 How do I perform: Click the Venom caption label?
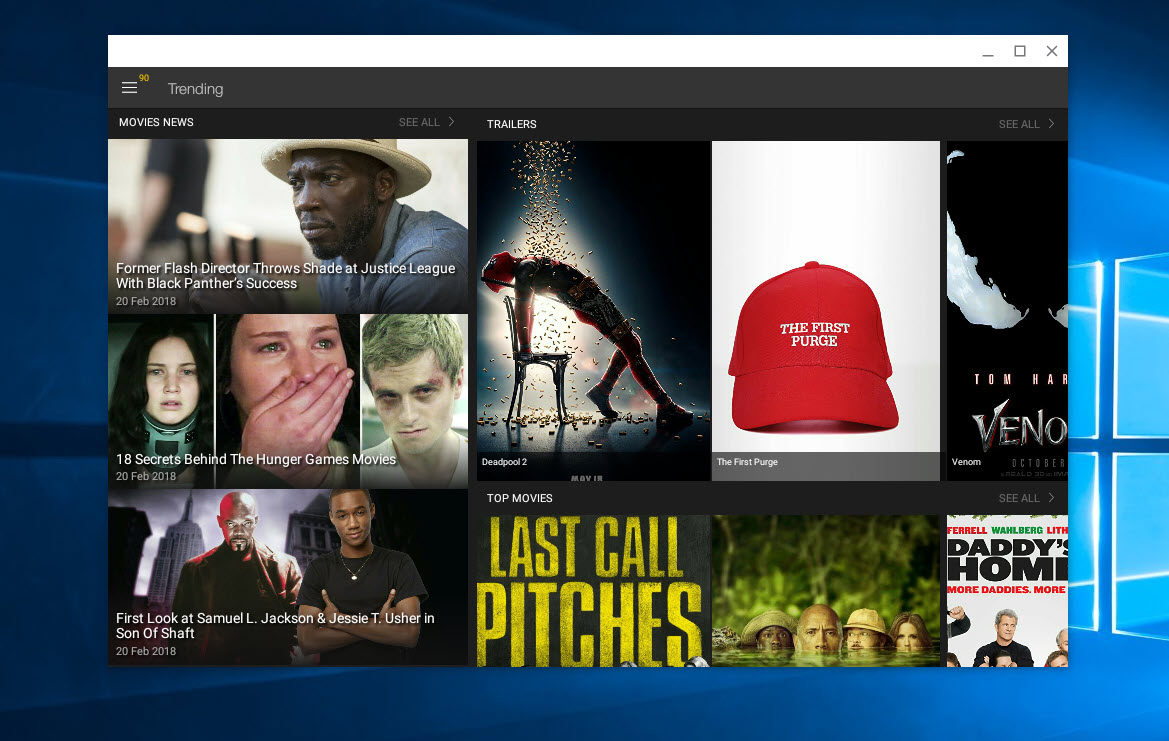pyautogui.click(x=966, y=462)
